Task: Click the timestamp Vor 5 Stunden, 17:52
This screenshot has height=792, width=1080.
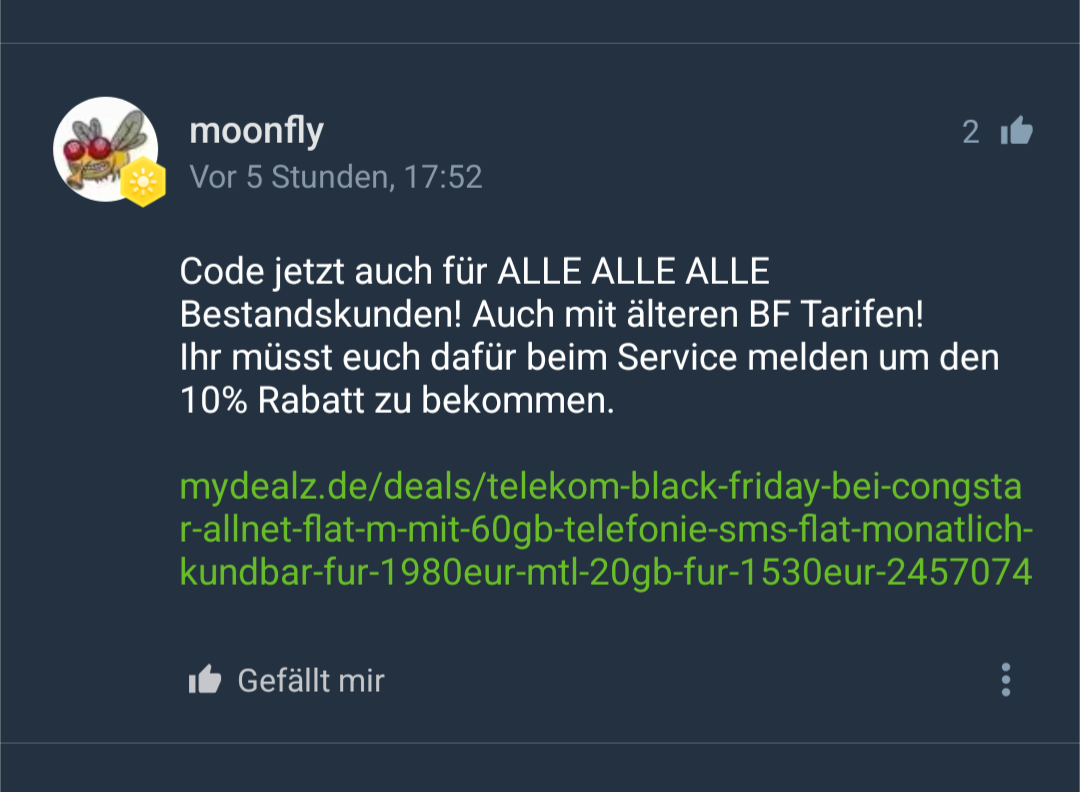Action: coord(335,177)
